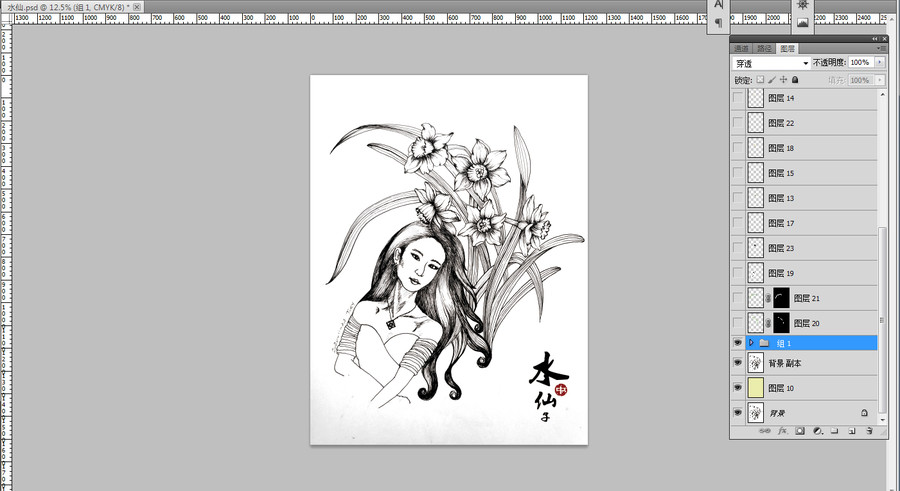The height and width of the screenshot is (491, 900).
Task: Click lock icon on 背景 layer
Action: click(864, 412)
